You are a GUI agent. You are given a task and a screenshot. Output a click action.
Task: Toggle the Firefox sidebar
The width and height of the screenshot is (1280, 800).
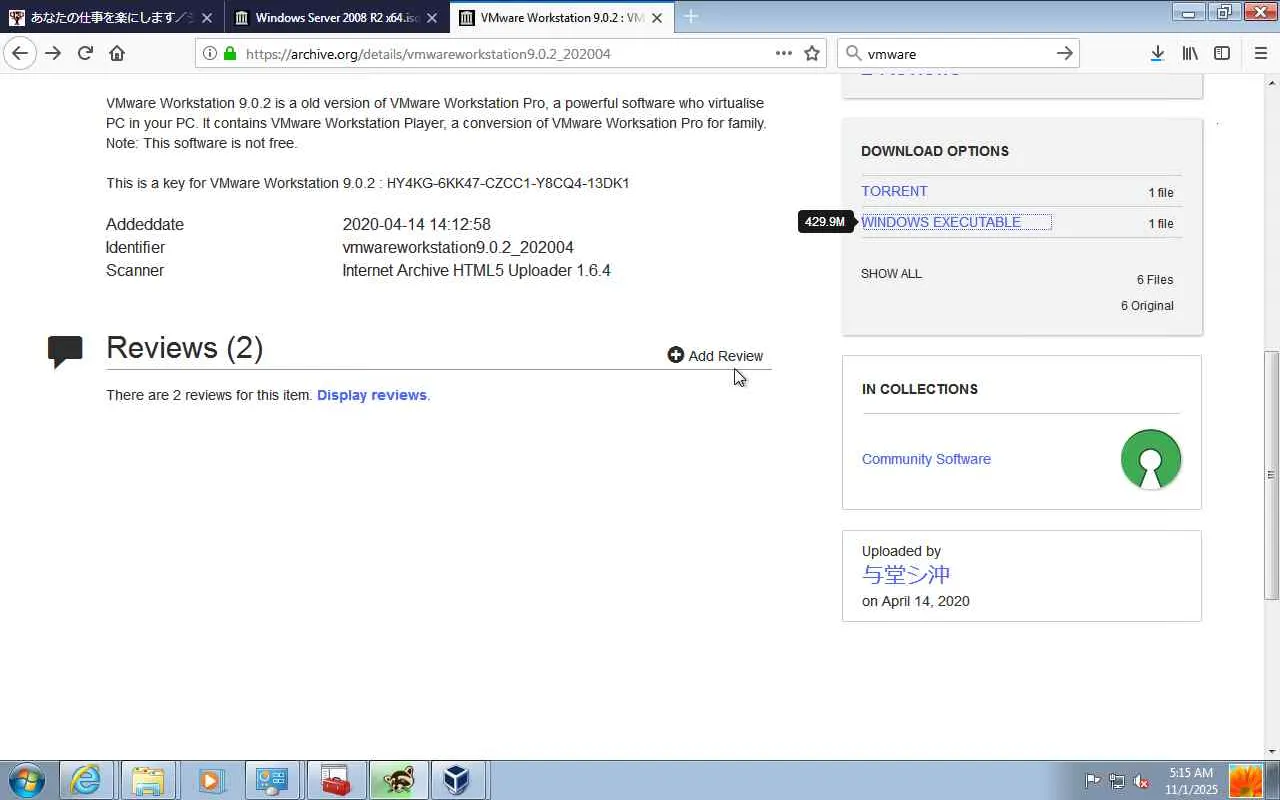(x=1222, y=54)
